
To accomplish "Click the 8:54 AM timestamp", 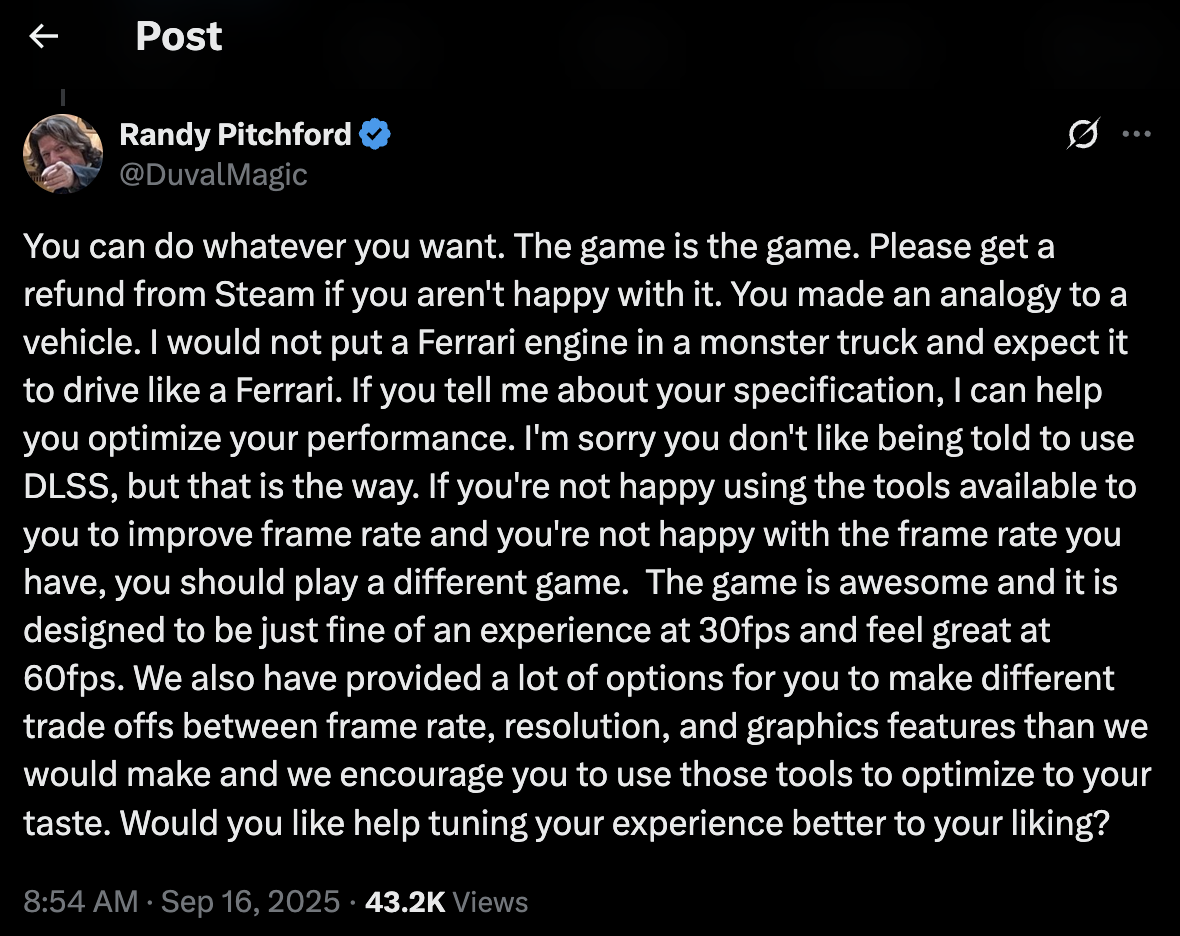I will point(80,901).
